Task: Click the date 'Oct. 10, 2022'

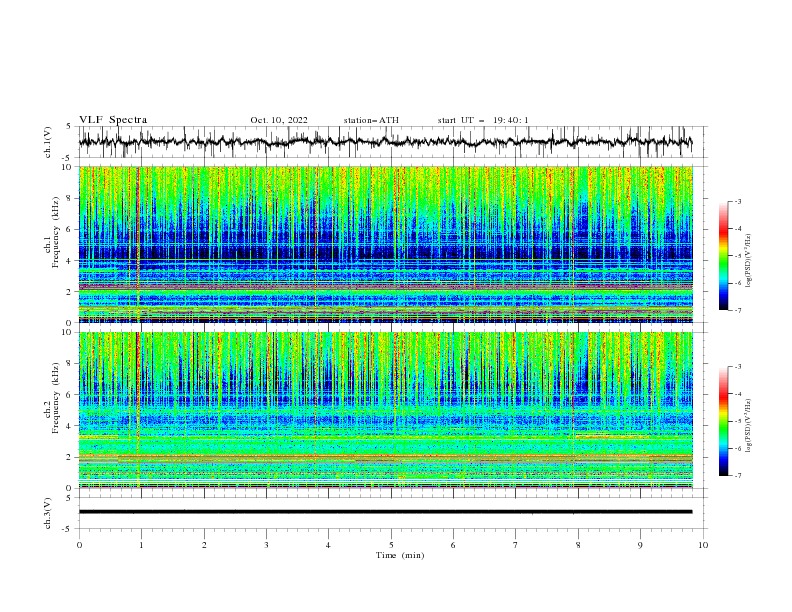Action: (279, 120)
